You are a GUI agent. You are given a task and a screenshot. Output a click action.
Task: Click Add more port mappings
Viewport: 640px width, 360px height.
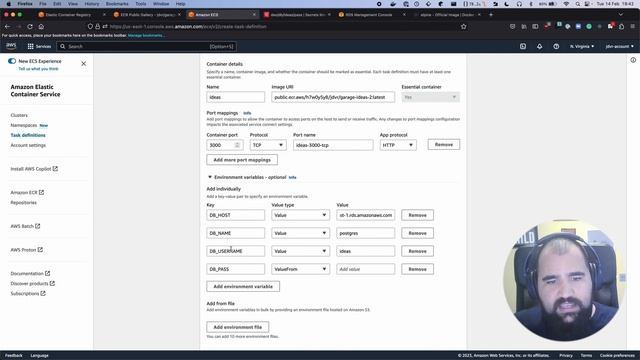coord(242,160)
